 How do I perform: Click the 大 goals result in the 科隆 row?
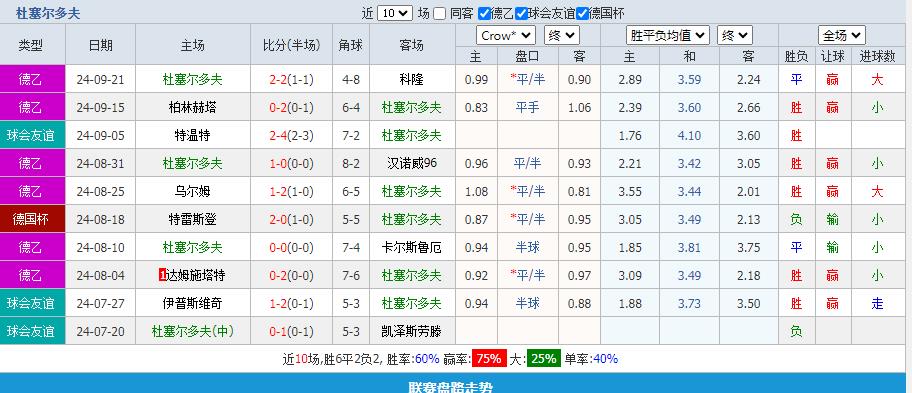(x=878, y=80)
